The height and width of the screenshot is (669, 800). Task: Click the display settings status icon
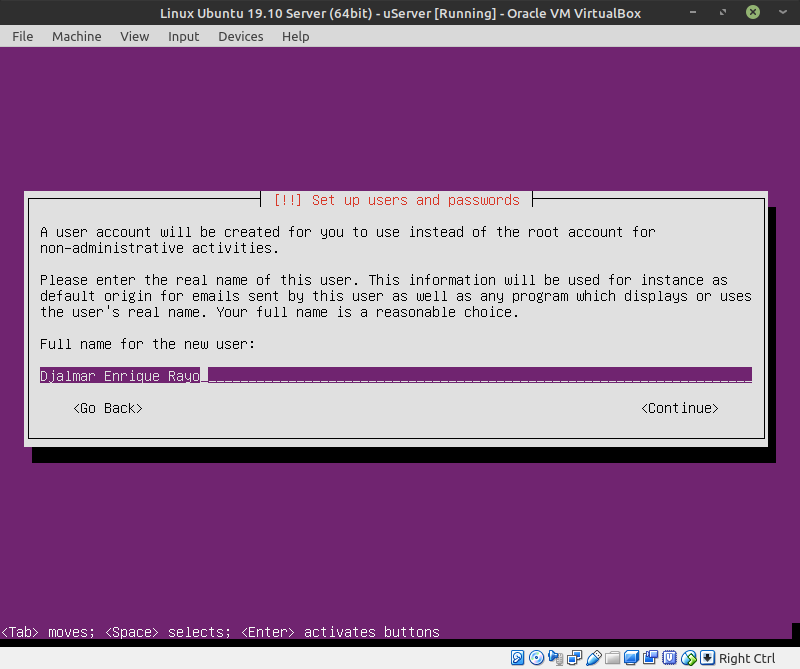[631, 658]
